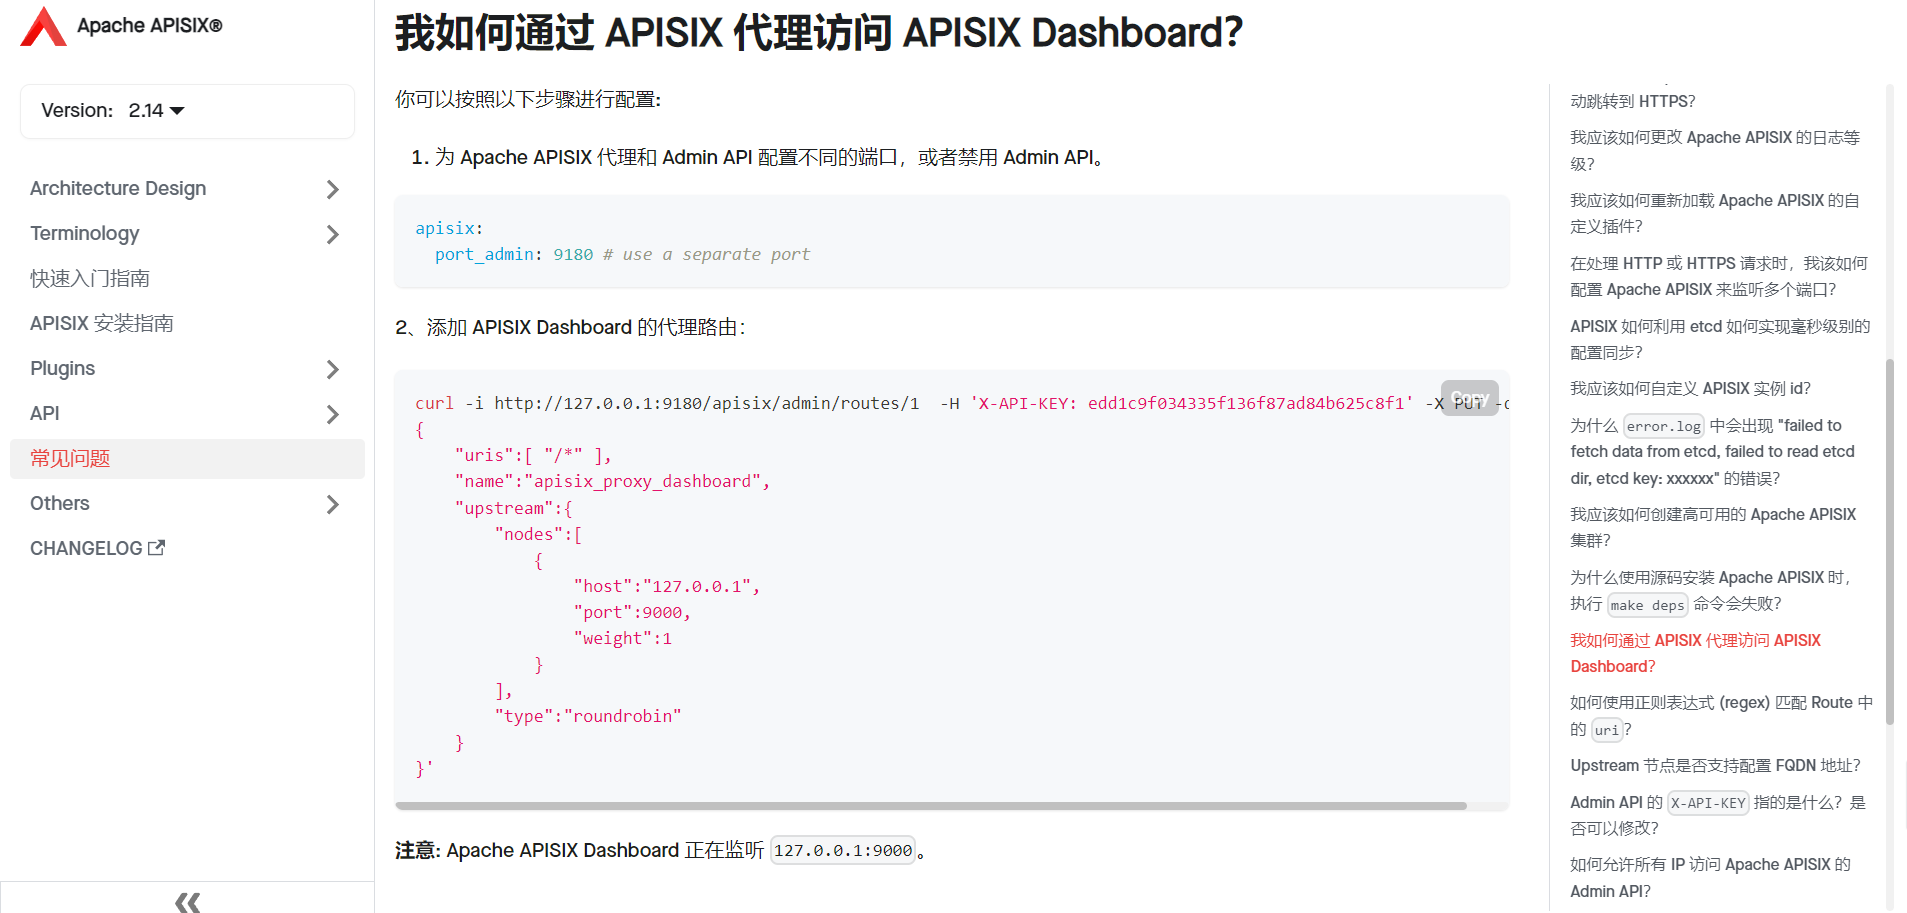Image resolution: width=1907 pixels, height=913 pixels.
Task: Copy the curl command code block
Action: [x=1469, y=398]
